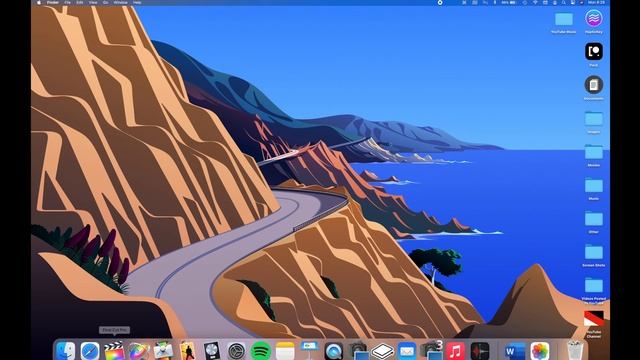Screen dimensions: 640x360
Task: Open the white stacked-layers app in Dock
Action: [x=382, y=351]
